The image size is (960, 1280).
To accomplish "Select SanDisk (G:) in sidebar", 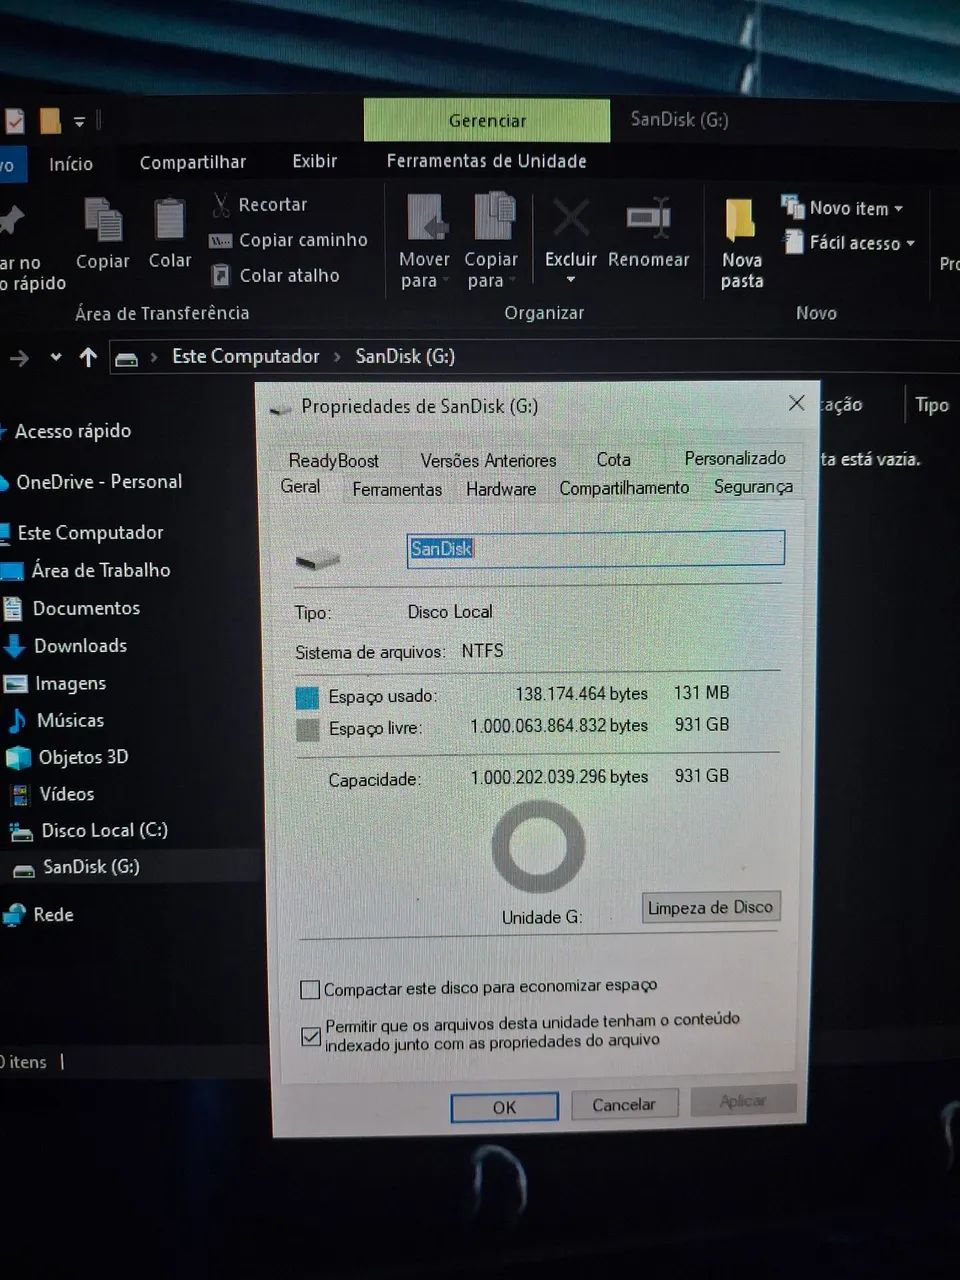I will [x=90, y=867].
